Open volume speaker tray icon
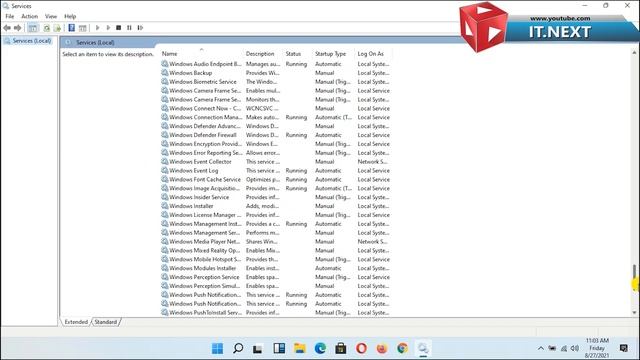 click(x=575, y=348)
